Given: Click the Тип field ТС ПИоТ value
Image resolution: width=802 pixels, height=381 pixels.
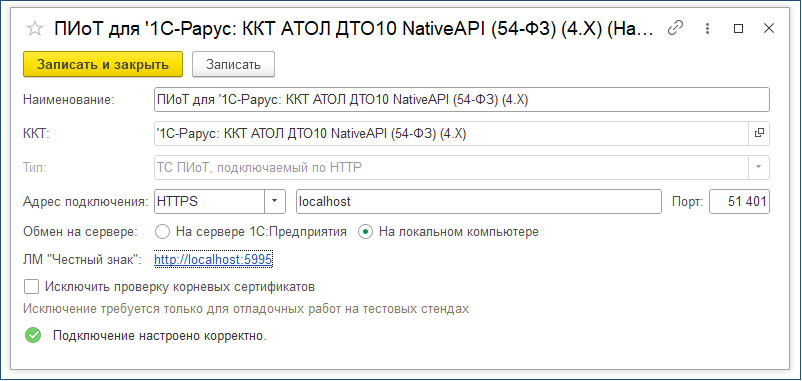Looking at the screenshot, I should tap(451, 167).
